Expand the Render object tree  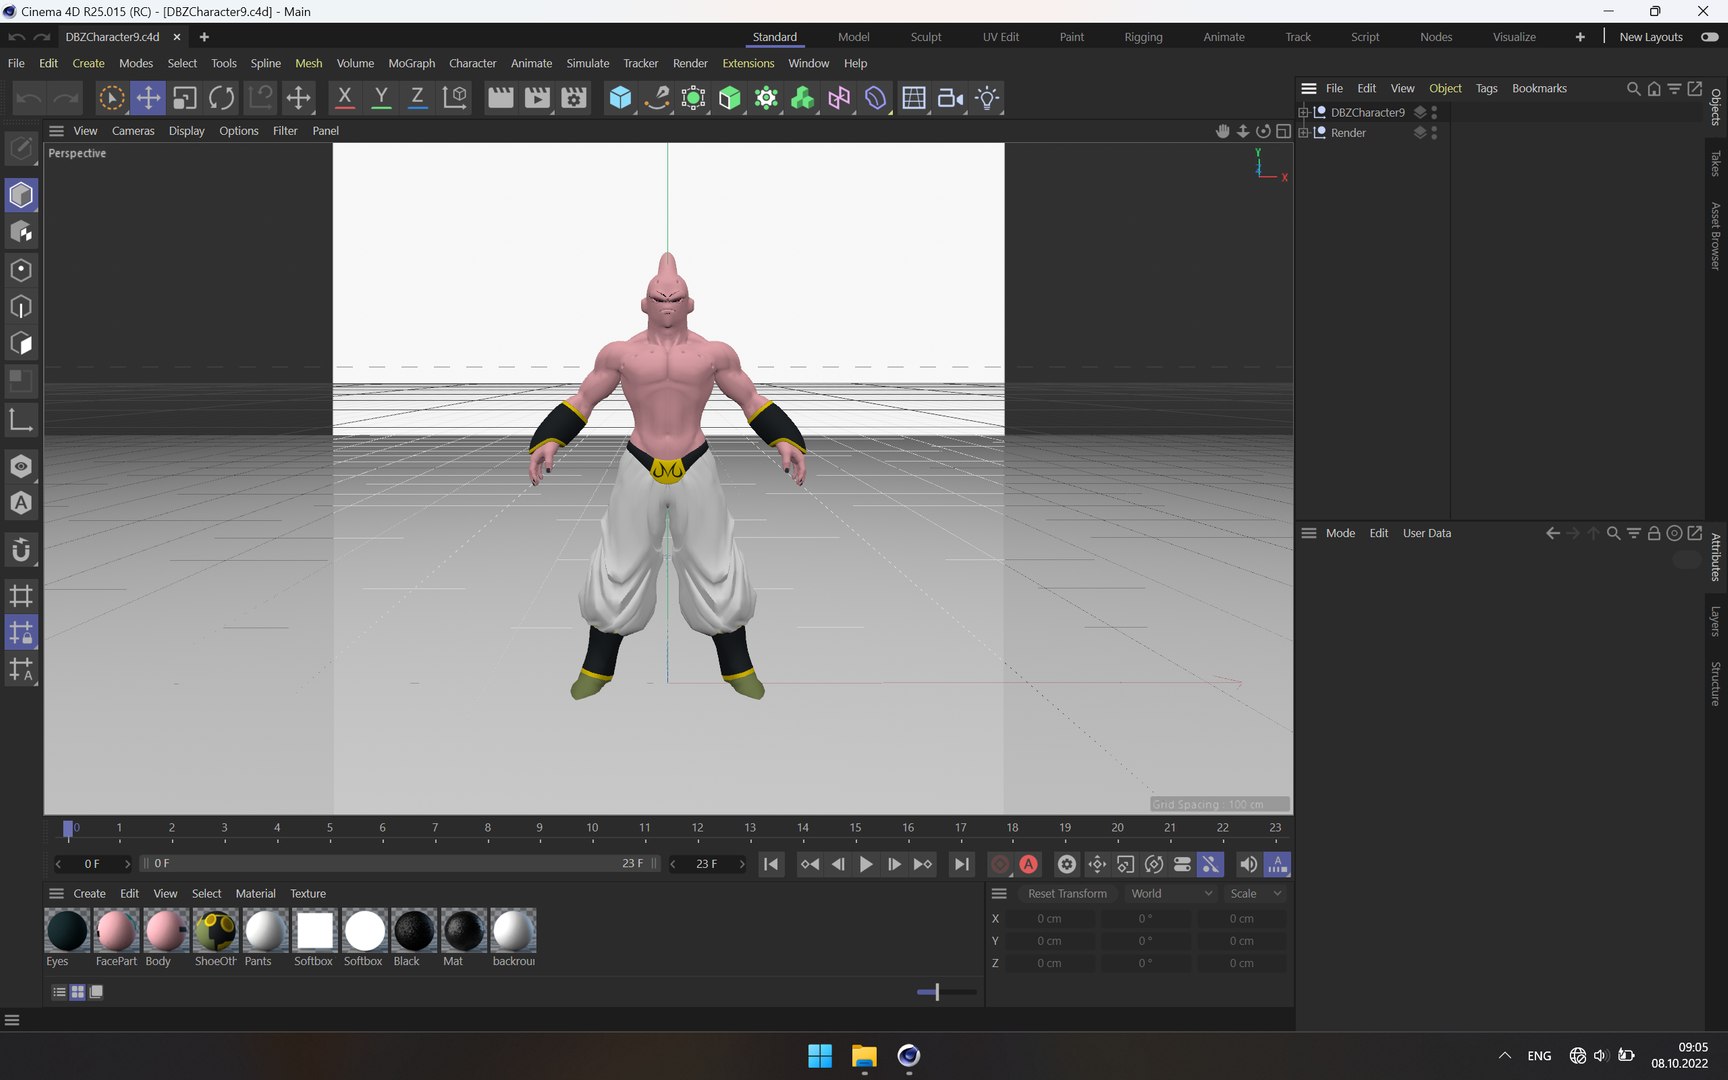(1303, 133)
